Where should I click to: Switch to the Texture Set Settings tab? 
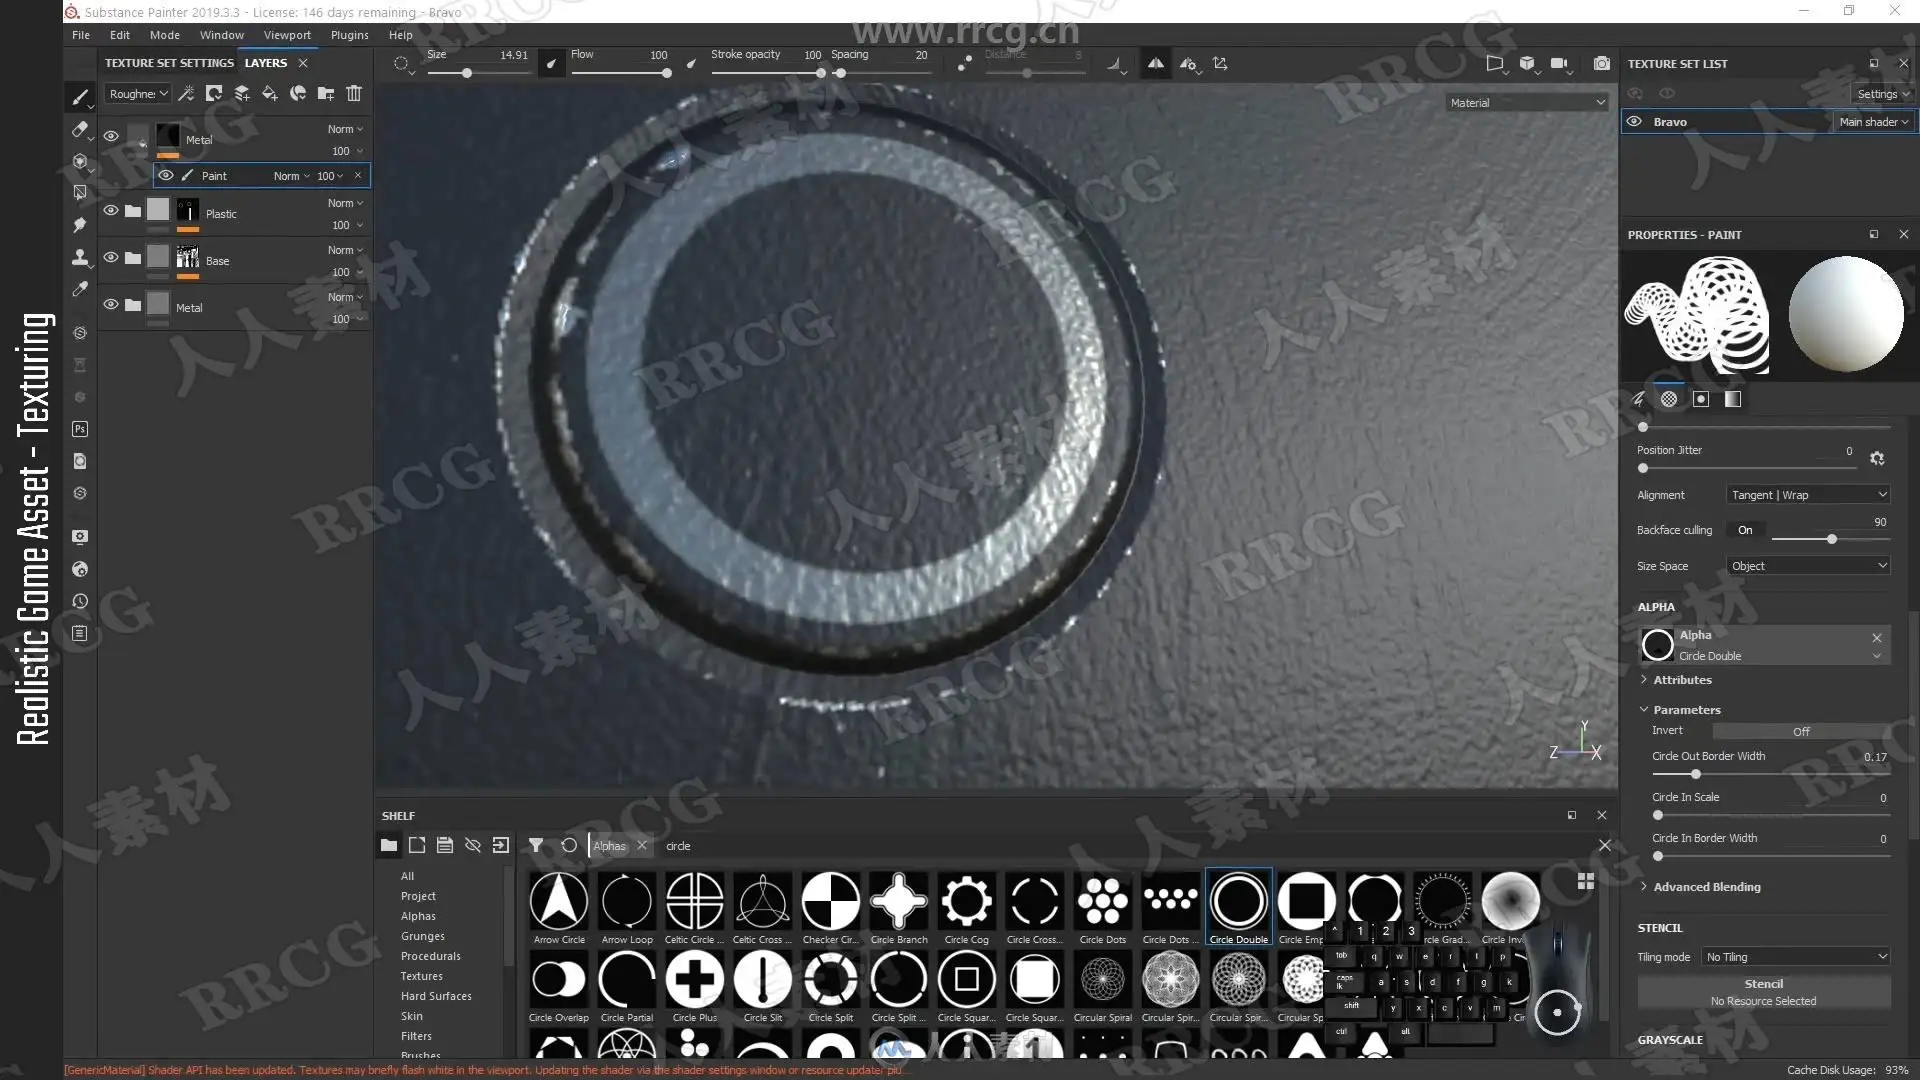point(169,62)
